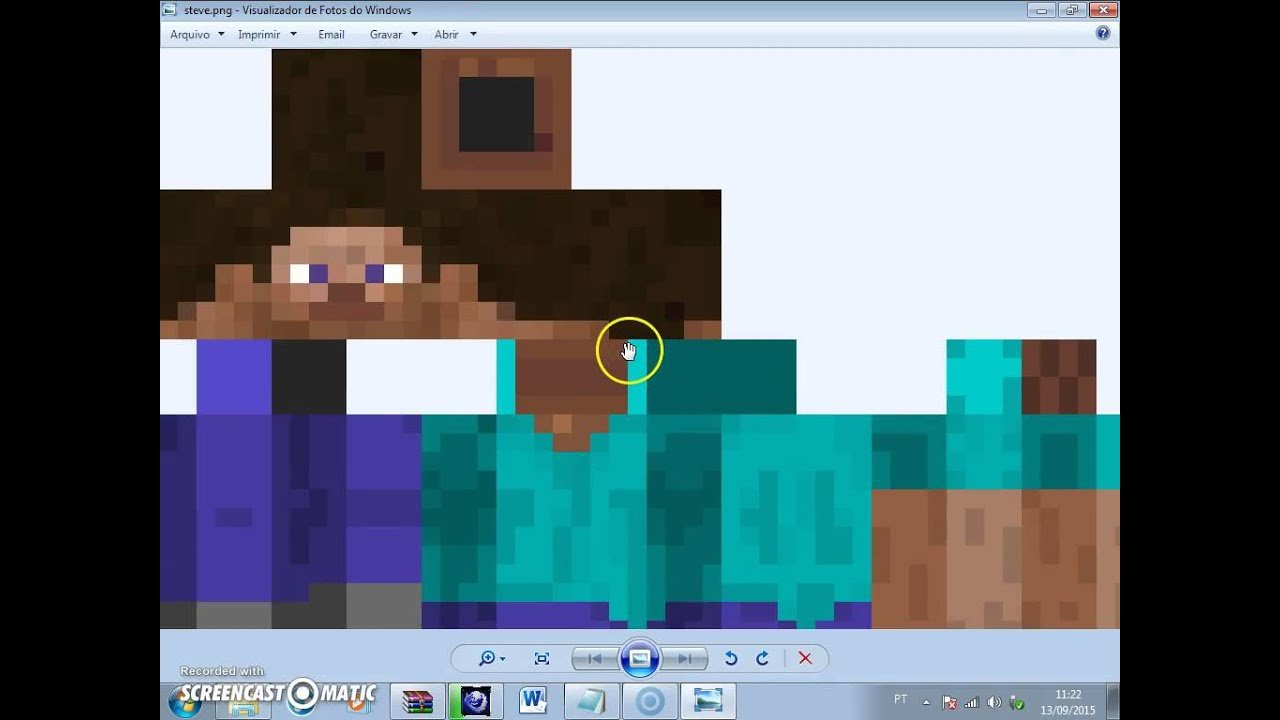This screenshot has height=720, width=1280.
Task: Expand the Imprimir dropdown
Action: click(266, 34)
